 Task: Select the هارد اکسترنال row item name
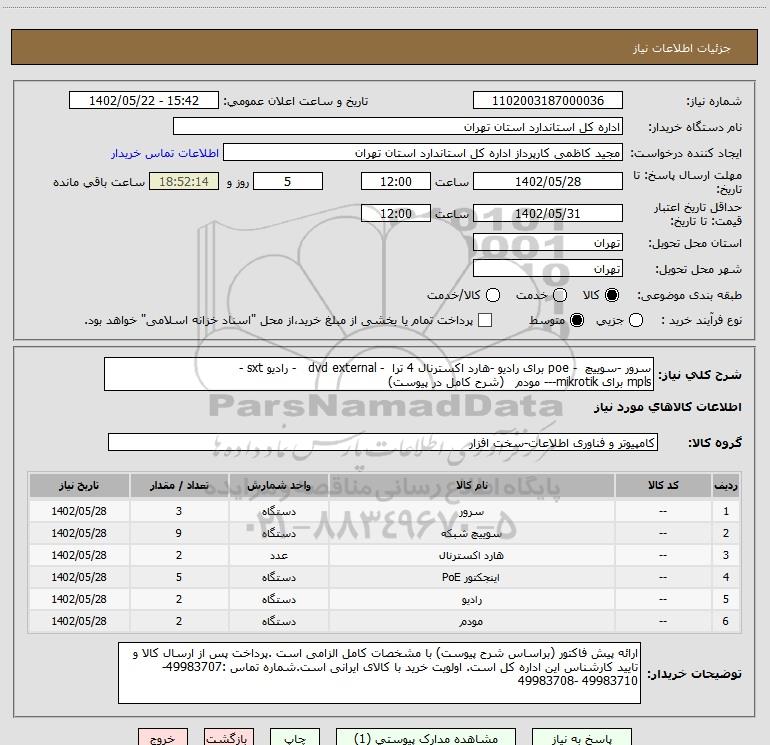coord(471,555)
